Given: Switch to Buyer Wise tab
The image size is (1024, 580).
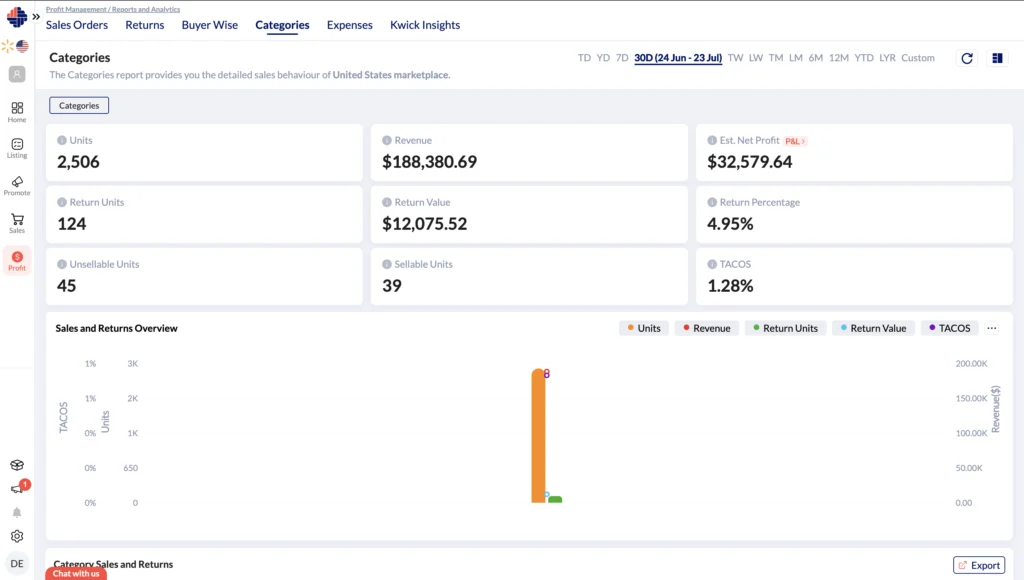Looking at the screenshot, I should pos(210,25).
